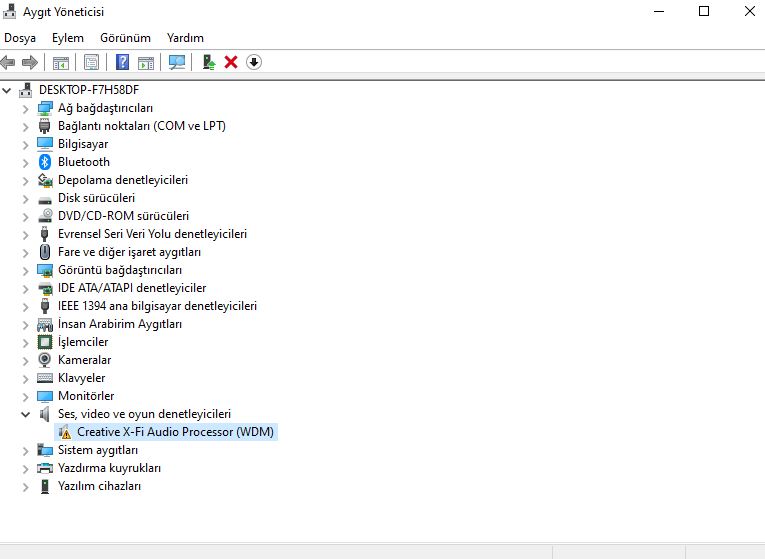Expand Depolama denetleyicileri category

point(25,181)
